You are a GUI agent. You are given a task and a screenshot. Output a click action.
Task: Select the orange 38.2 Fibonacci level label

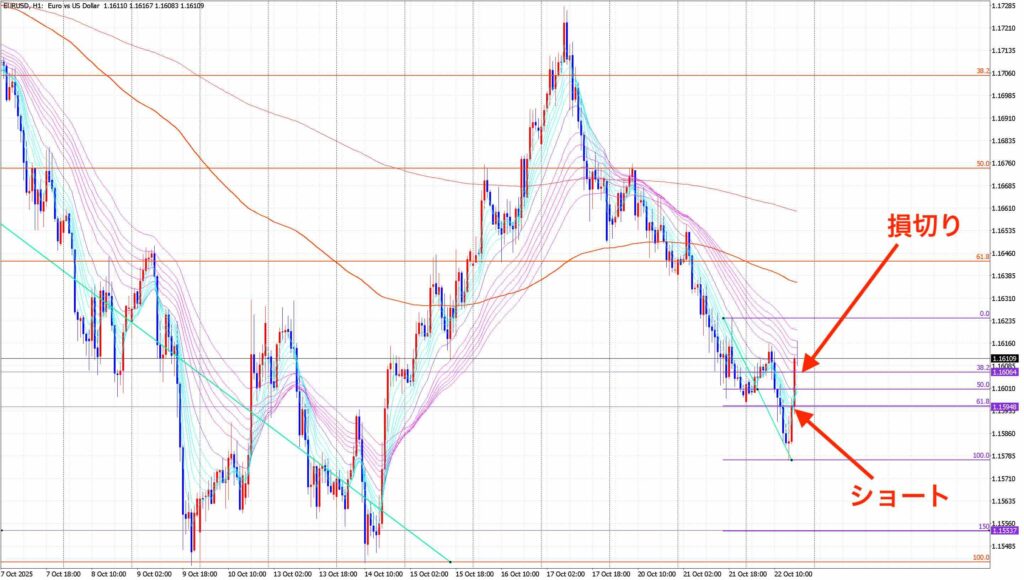coord(983,71)
